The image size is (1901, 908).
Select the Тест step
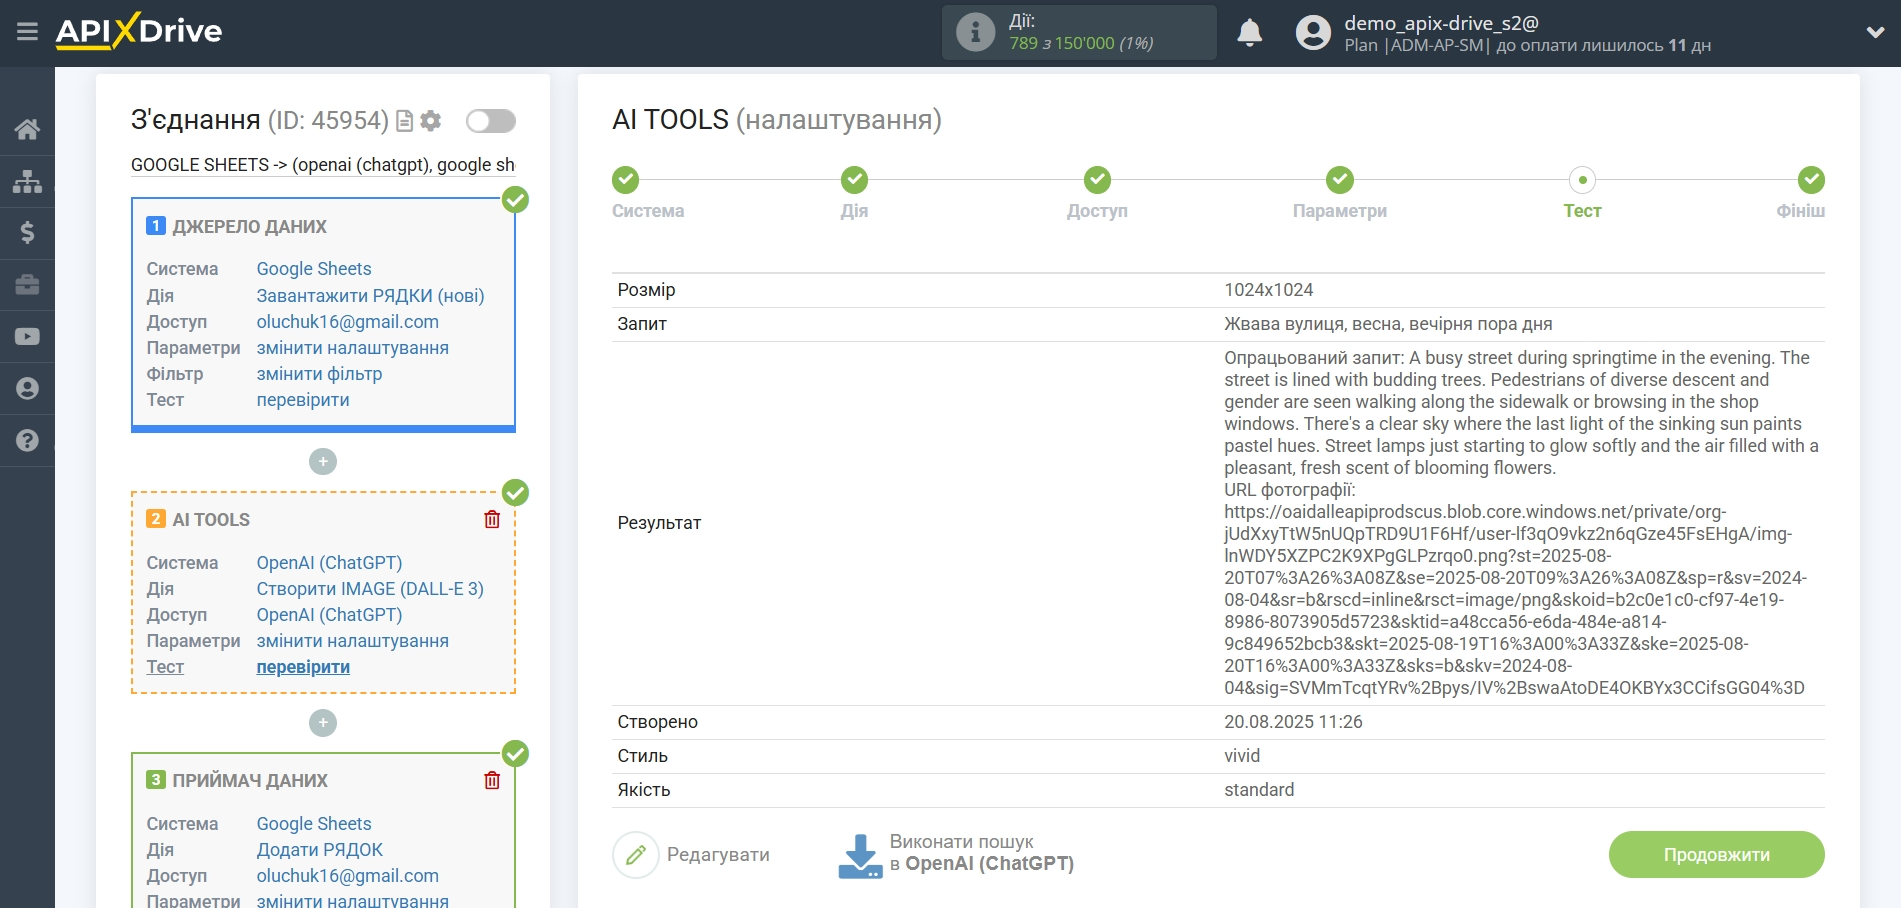1582,180
